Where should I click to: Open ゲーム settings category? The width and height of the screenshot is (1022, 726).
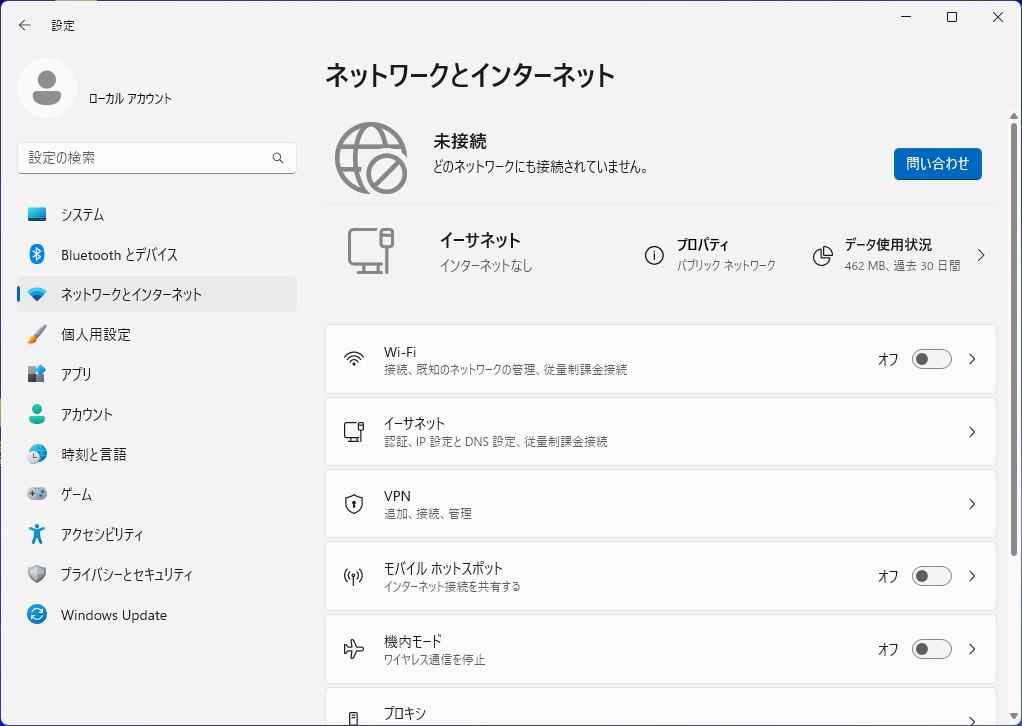coord(157,495)
